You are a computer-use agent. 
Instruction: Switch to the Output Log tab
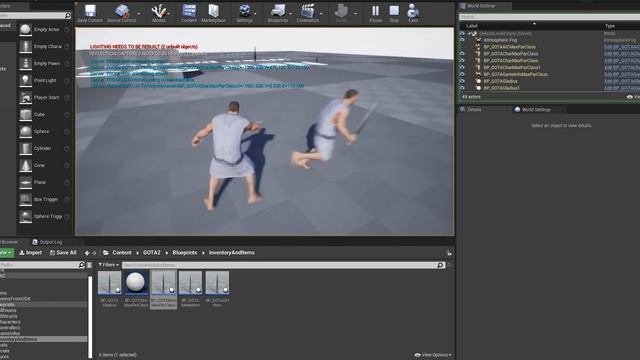point(47,242)
